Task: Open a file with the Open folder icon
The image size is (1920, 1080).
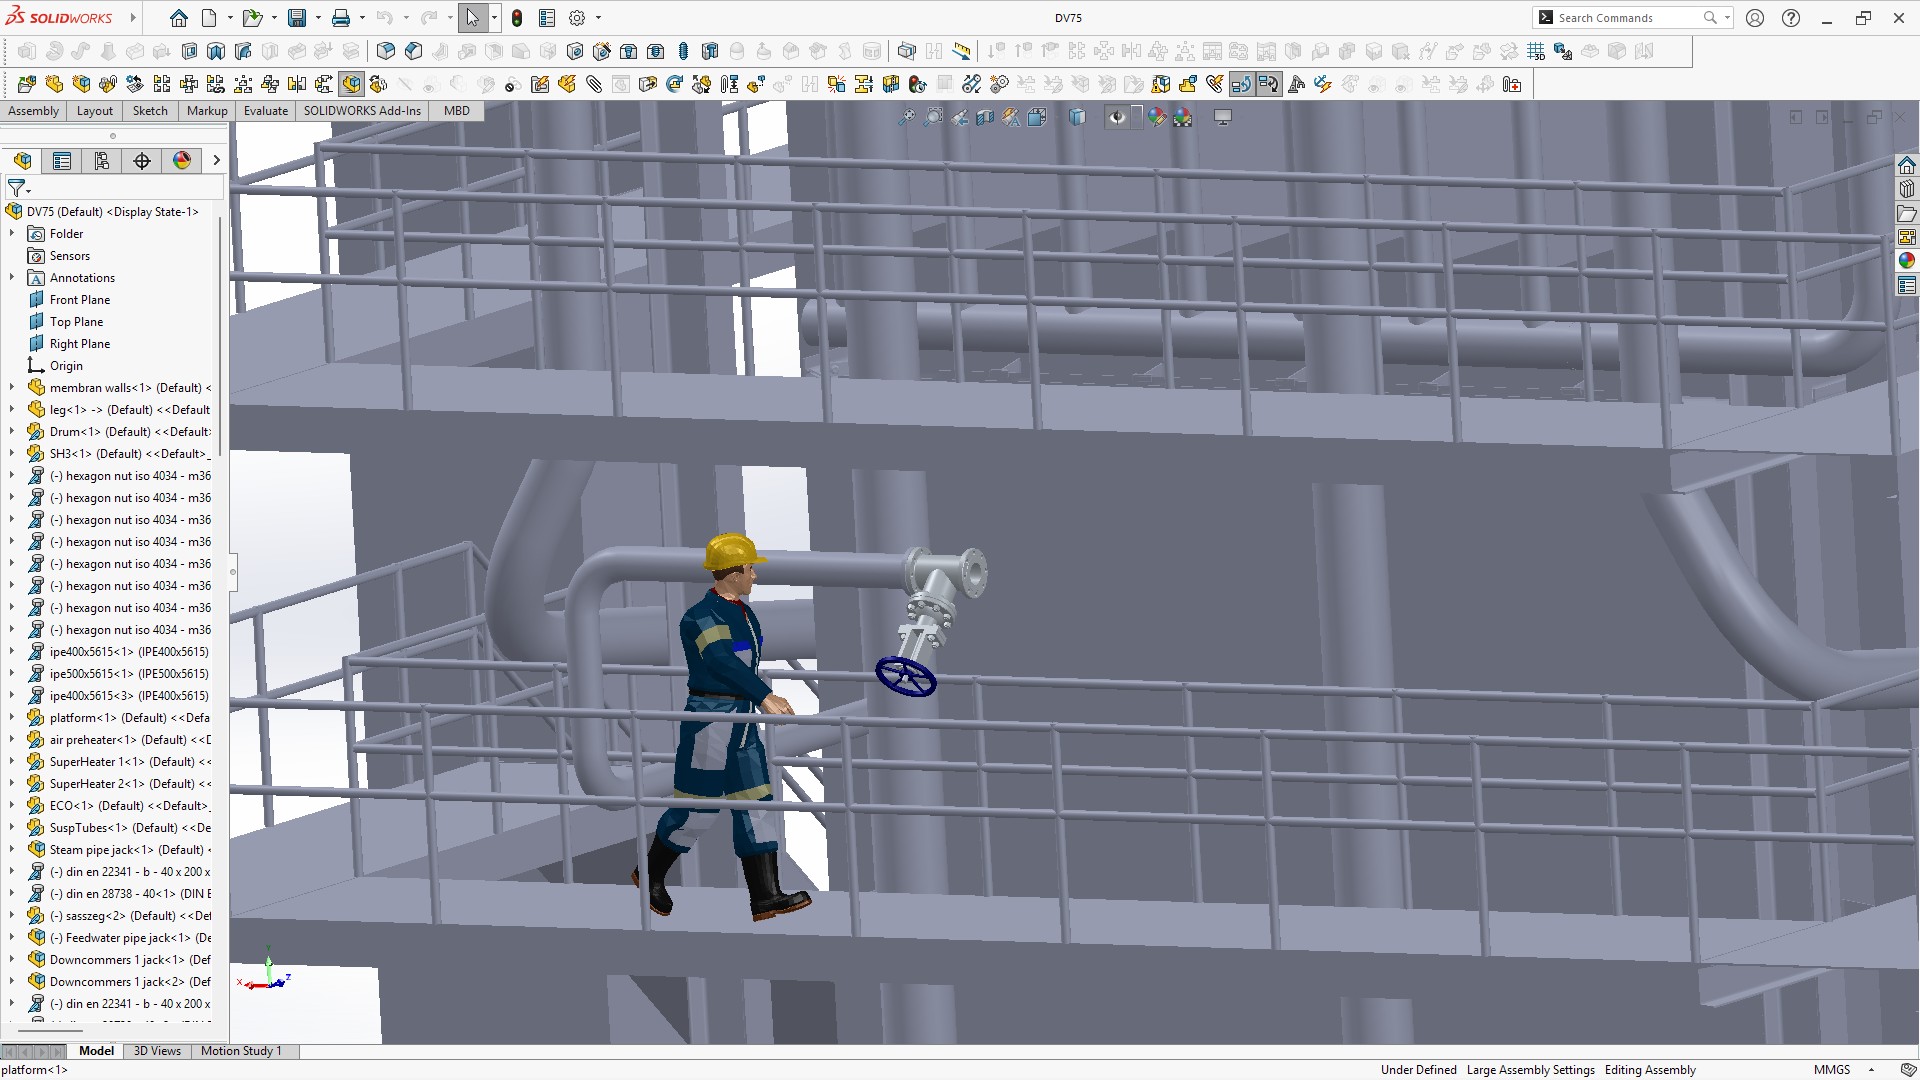Action: [x=252, y=18]
